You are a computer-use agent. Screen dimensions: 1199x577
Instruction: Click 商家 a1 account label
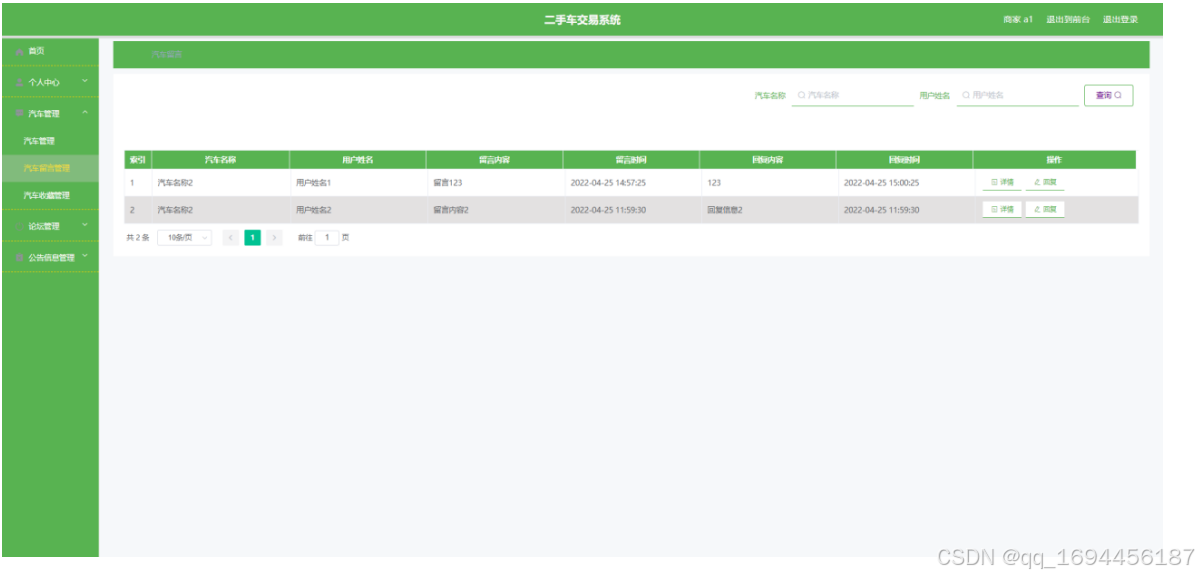(1018, 20)
